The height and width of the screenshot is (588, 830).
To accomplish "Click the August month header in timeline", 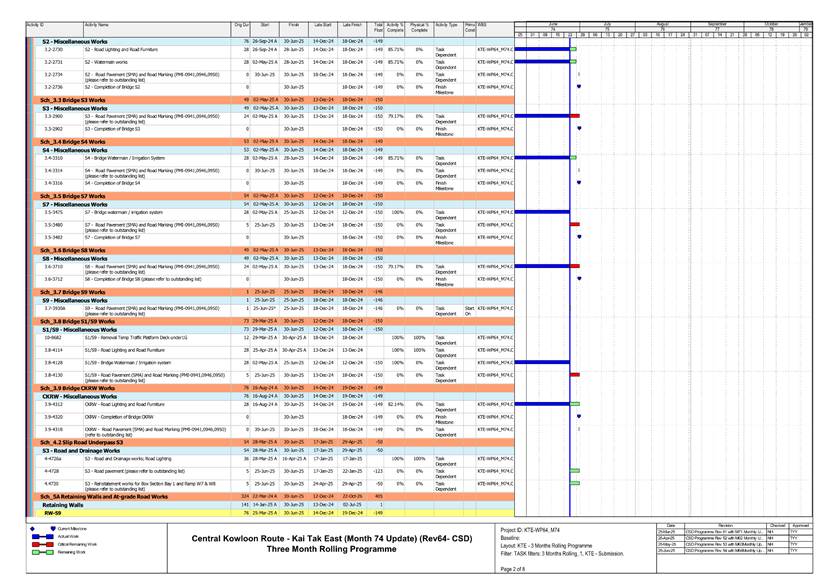I will (662, 22).
